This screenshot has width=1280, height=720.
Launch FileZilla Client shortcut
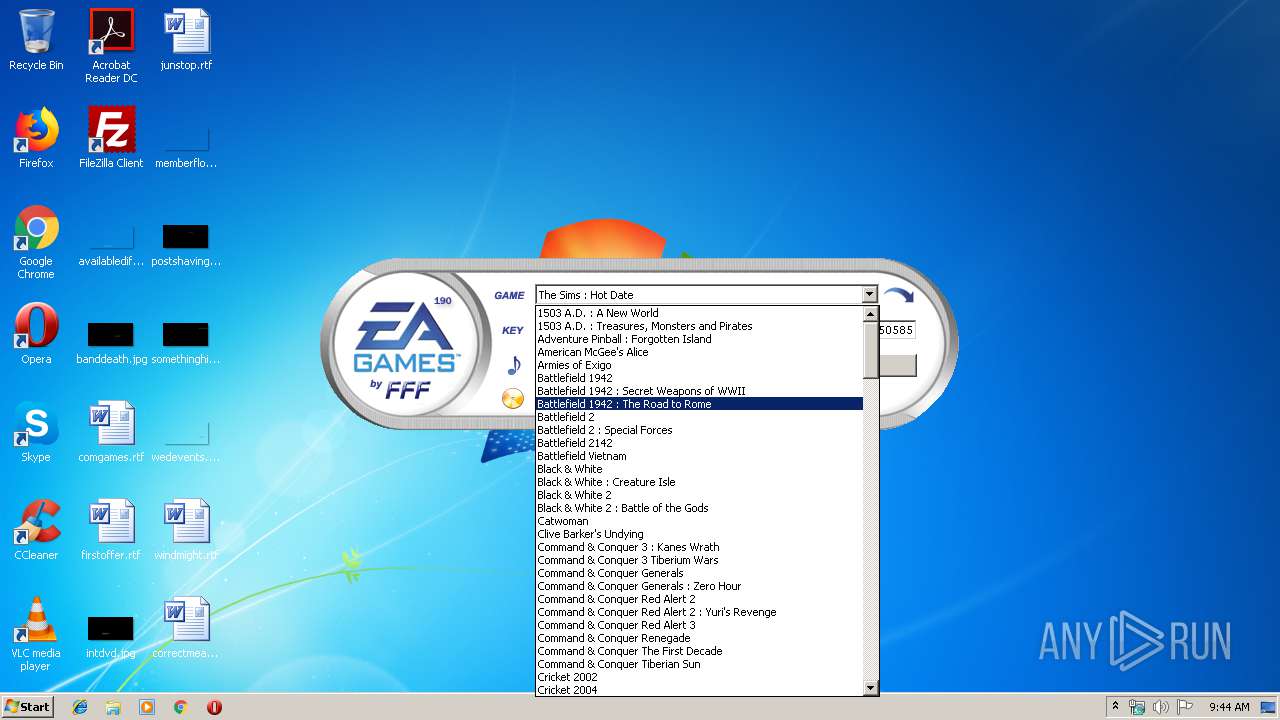click(x=111, y=139)
